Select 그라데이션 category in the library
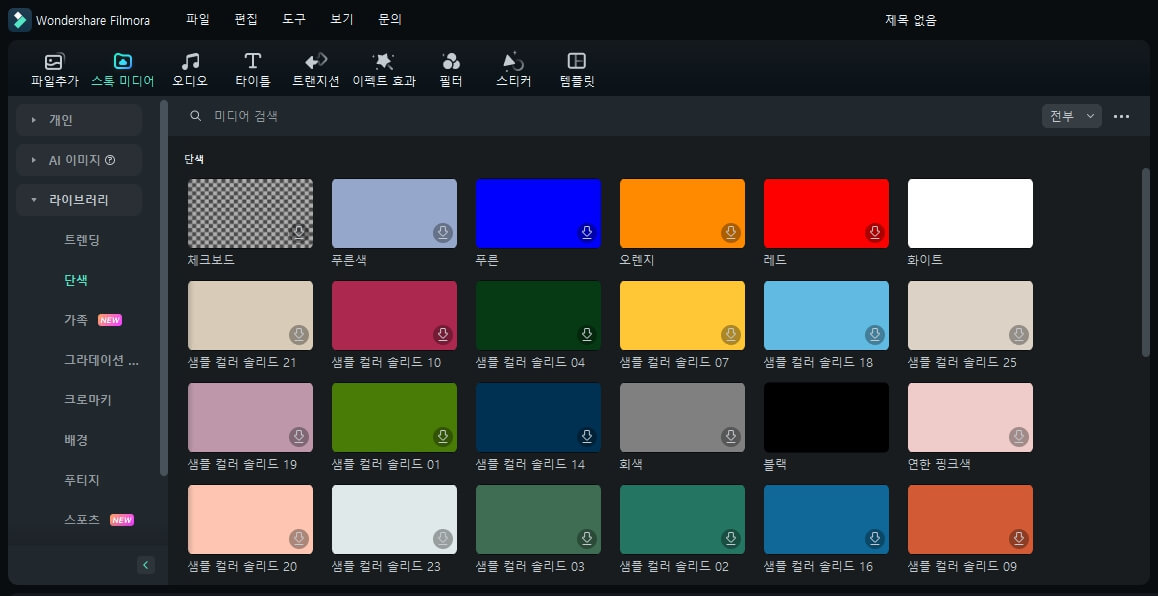1158x596 pixels. [x=101, y=360]
